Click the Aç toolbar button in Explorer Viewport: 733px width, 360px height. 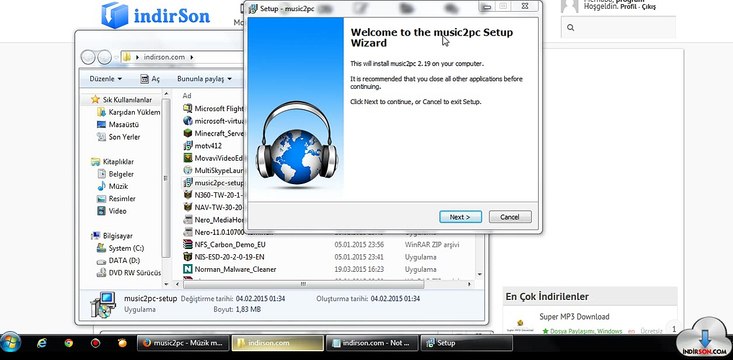coord(150,79)
